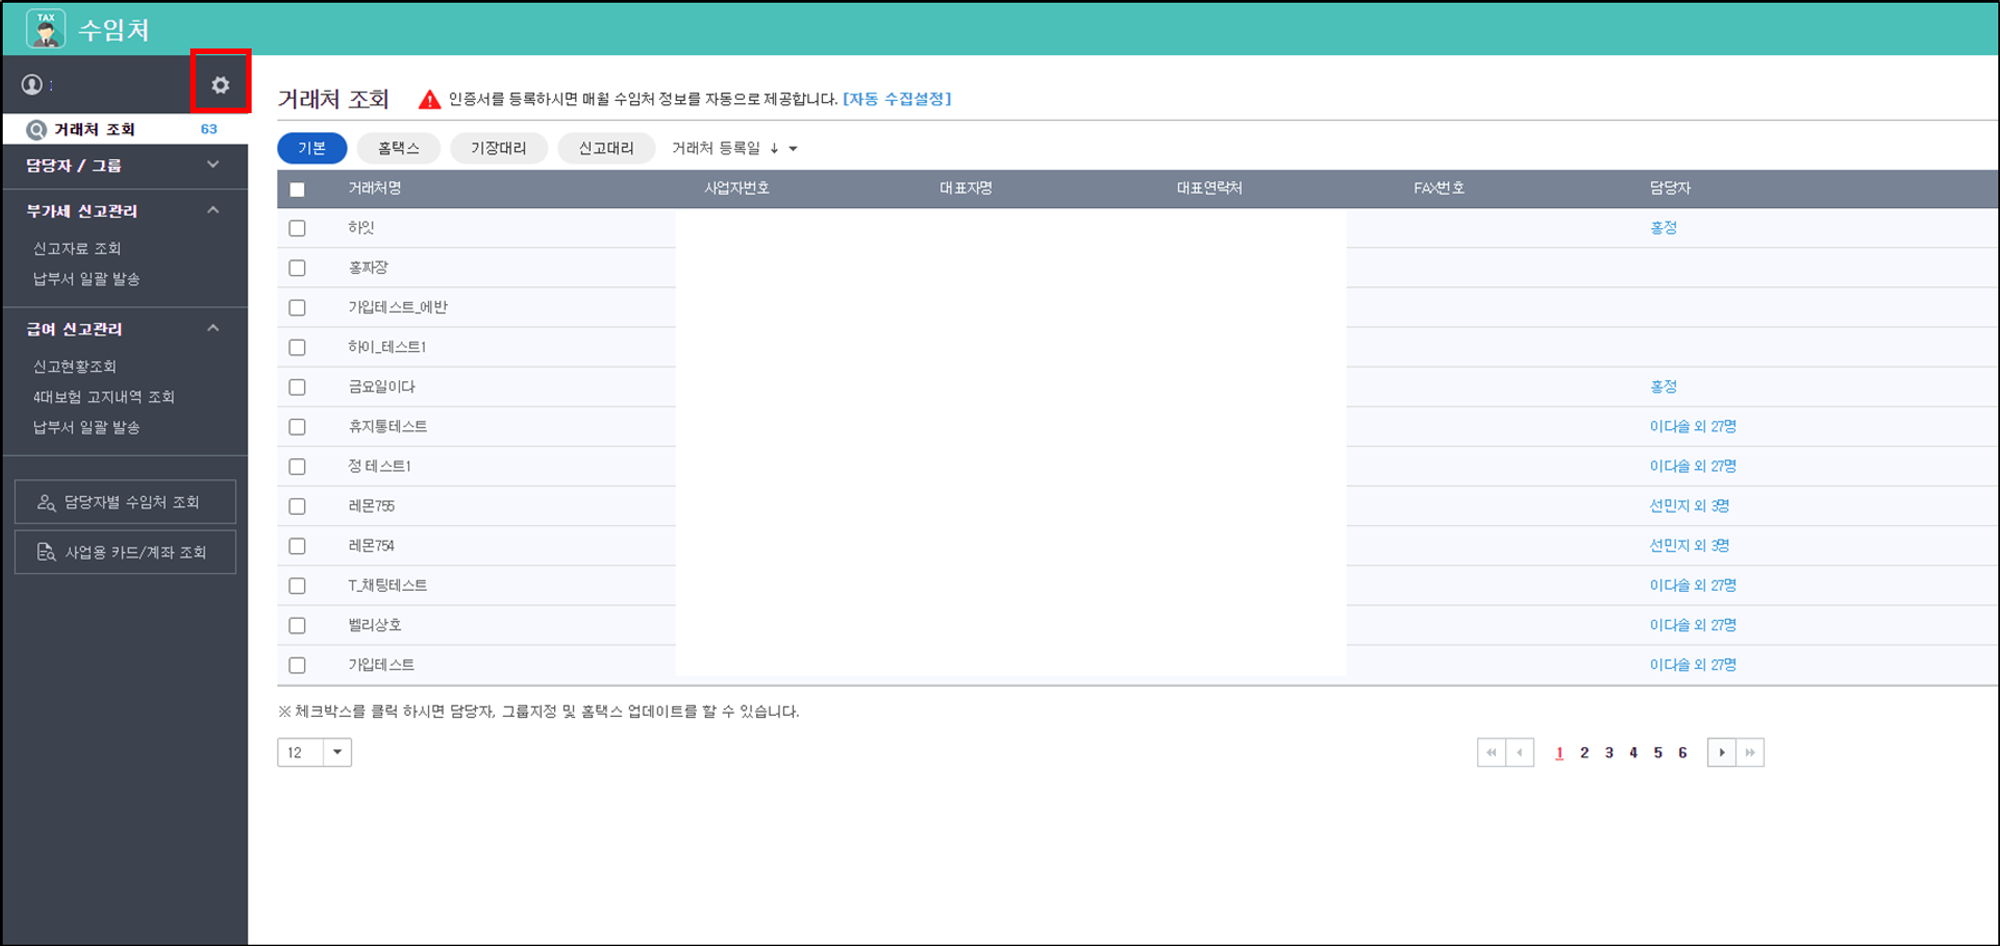Select the 기장대리 tab

click(x=498, y=148)
